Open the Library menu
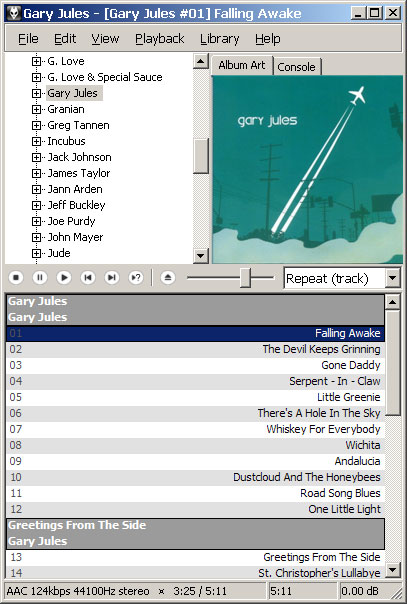The image size is (407, 604). click(219, 39)
